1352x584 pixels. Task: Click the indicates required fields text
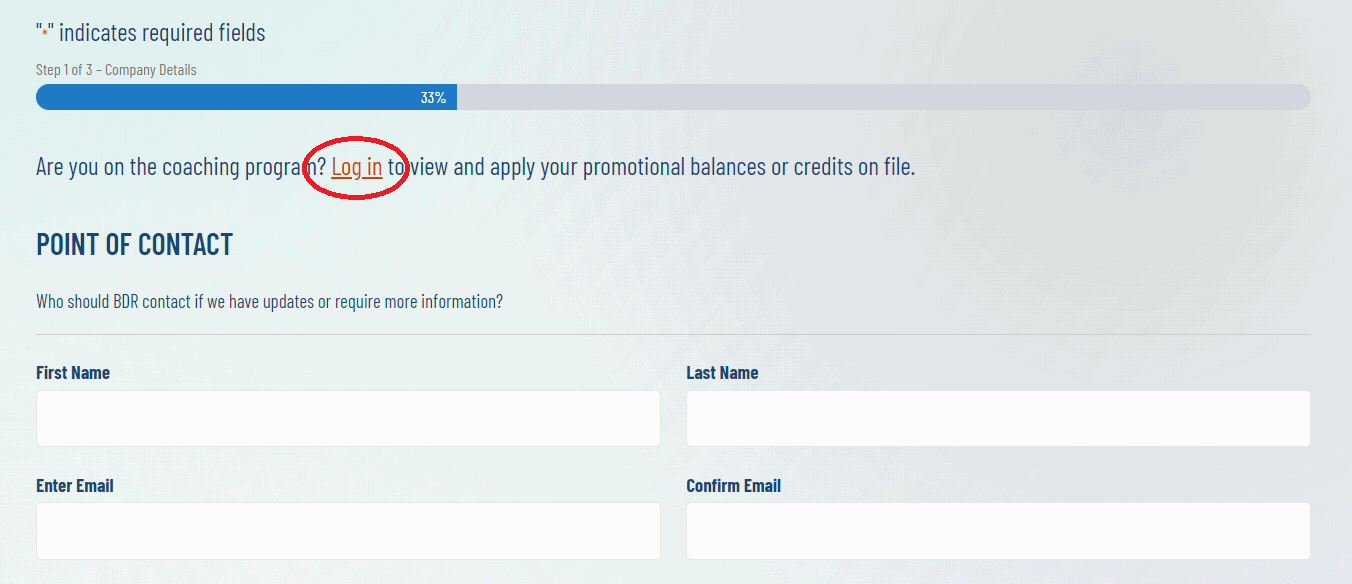point(163,32)
